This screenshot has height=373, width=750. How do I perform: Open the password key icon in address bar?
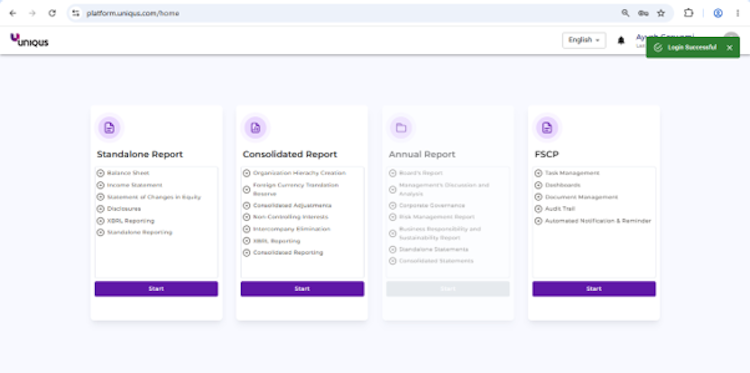coord(643,13)
